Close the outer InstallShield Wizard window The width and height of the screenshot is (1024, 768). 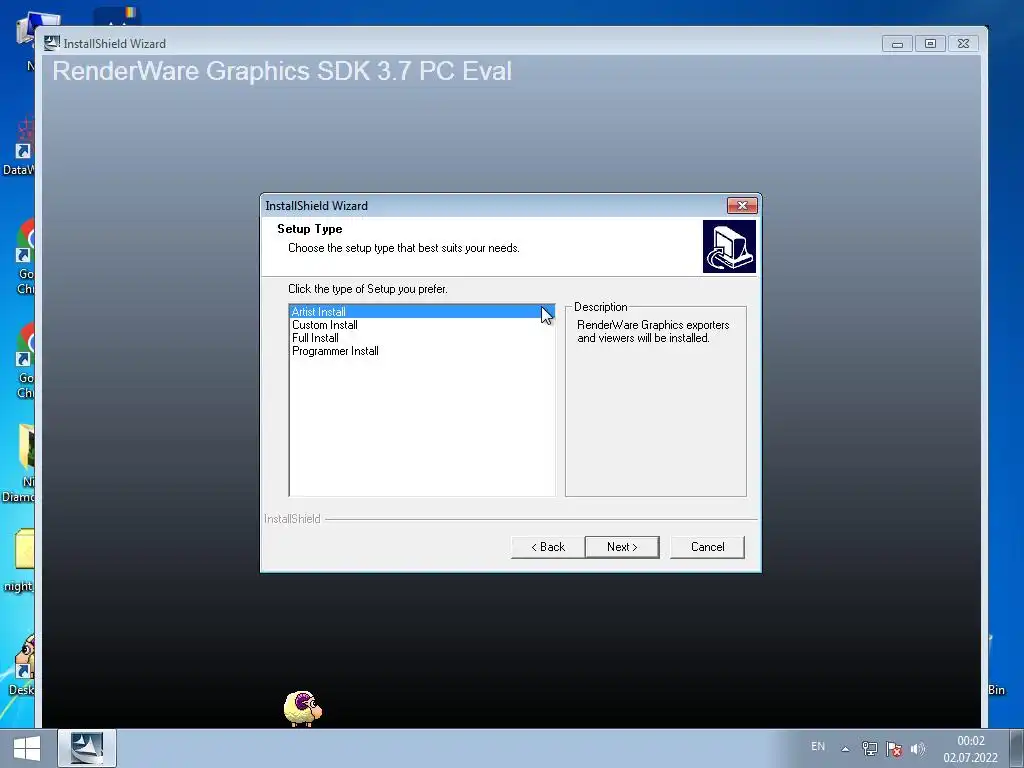pos(963,44)
